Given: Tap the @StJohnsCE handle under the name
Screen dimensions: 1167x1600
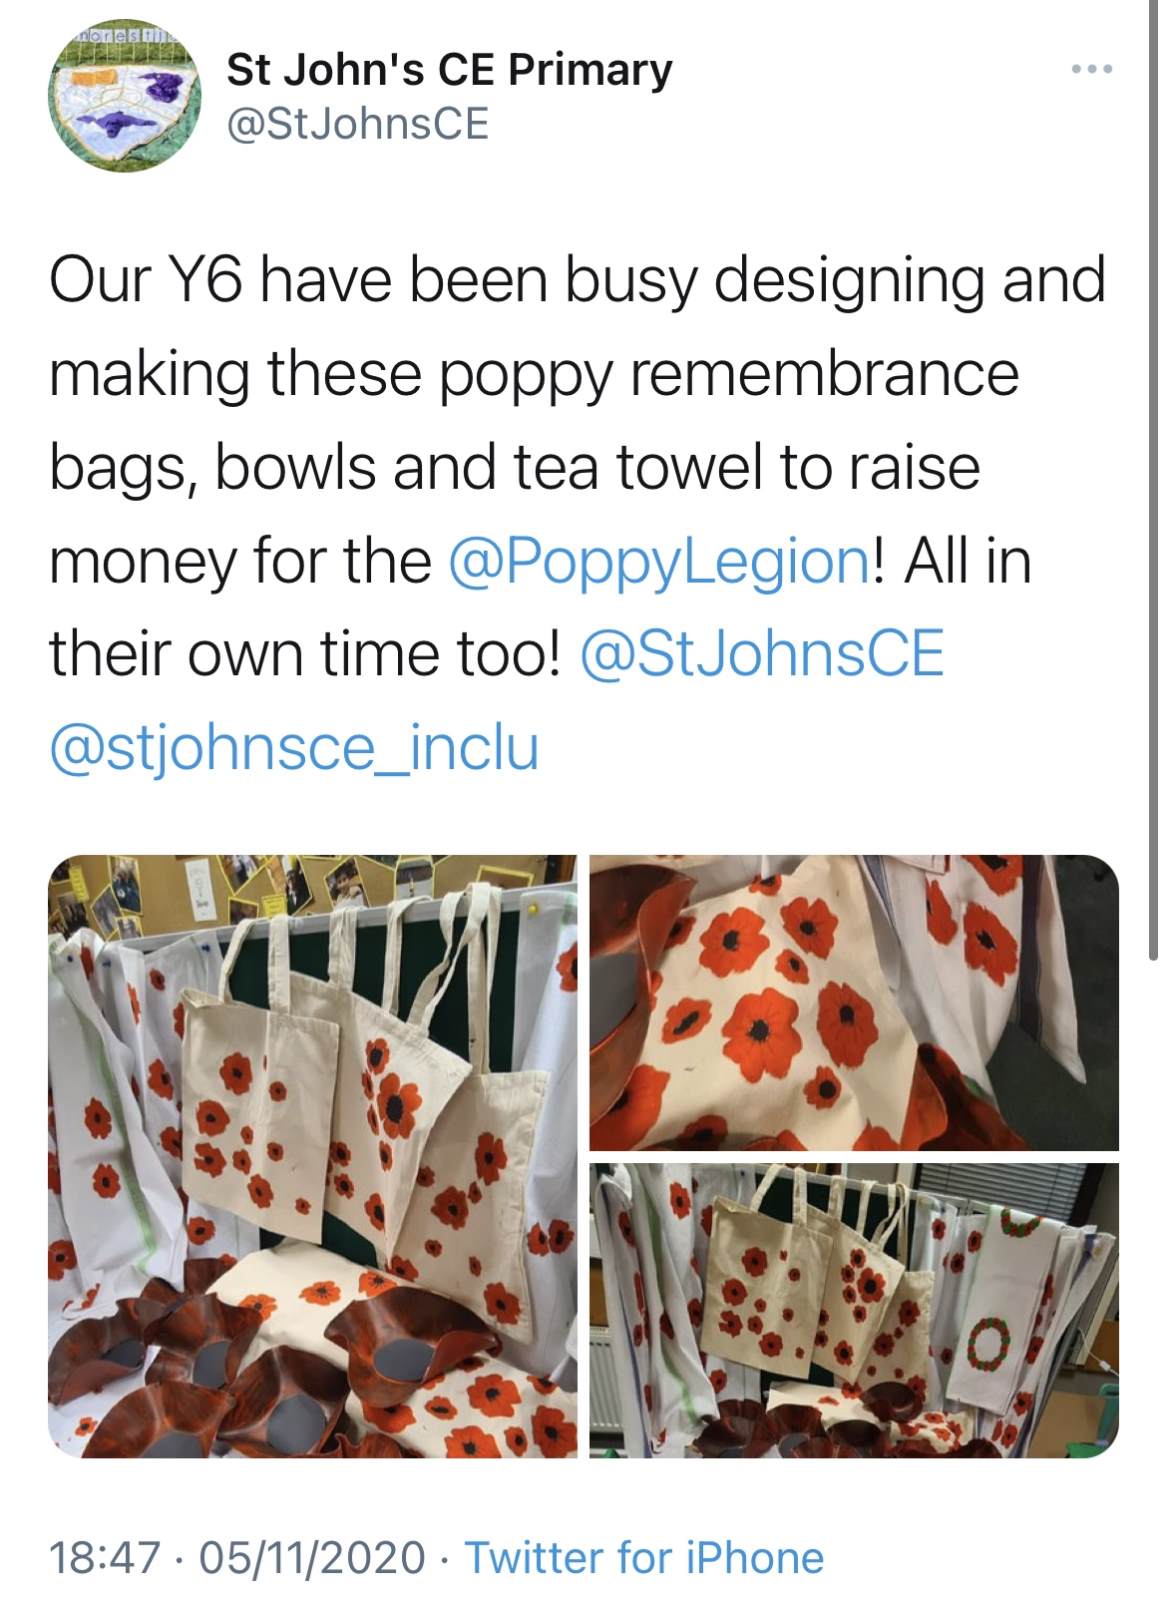Looking at the screenshot, I should [x=359, y=125].
